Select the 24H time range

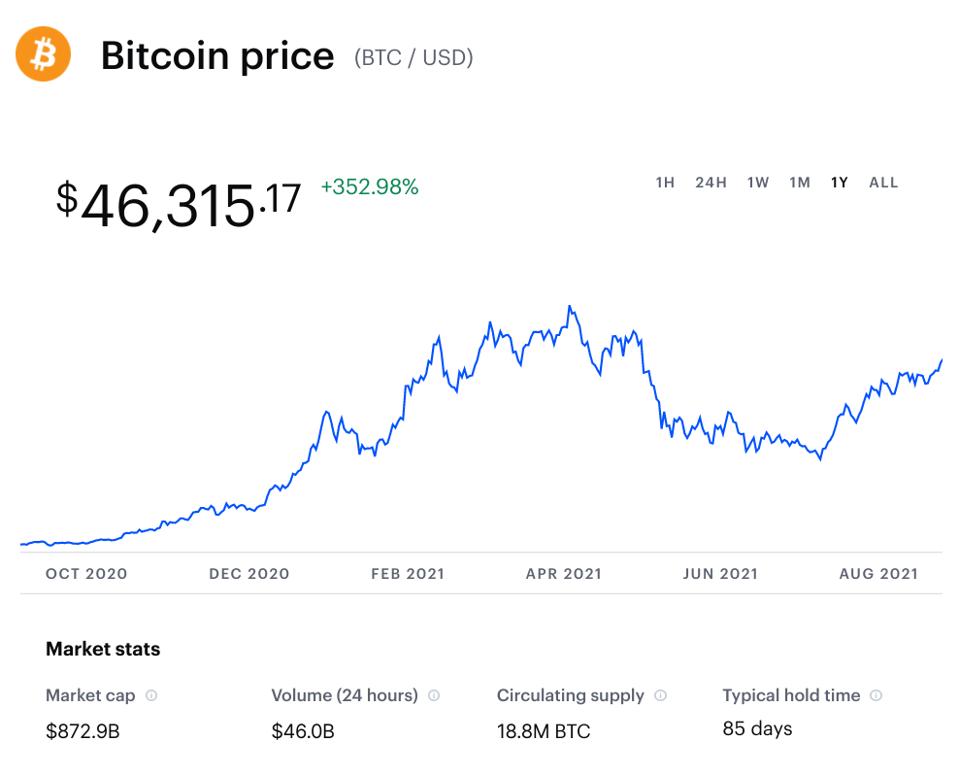point(711,182)
